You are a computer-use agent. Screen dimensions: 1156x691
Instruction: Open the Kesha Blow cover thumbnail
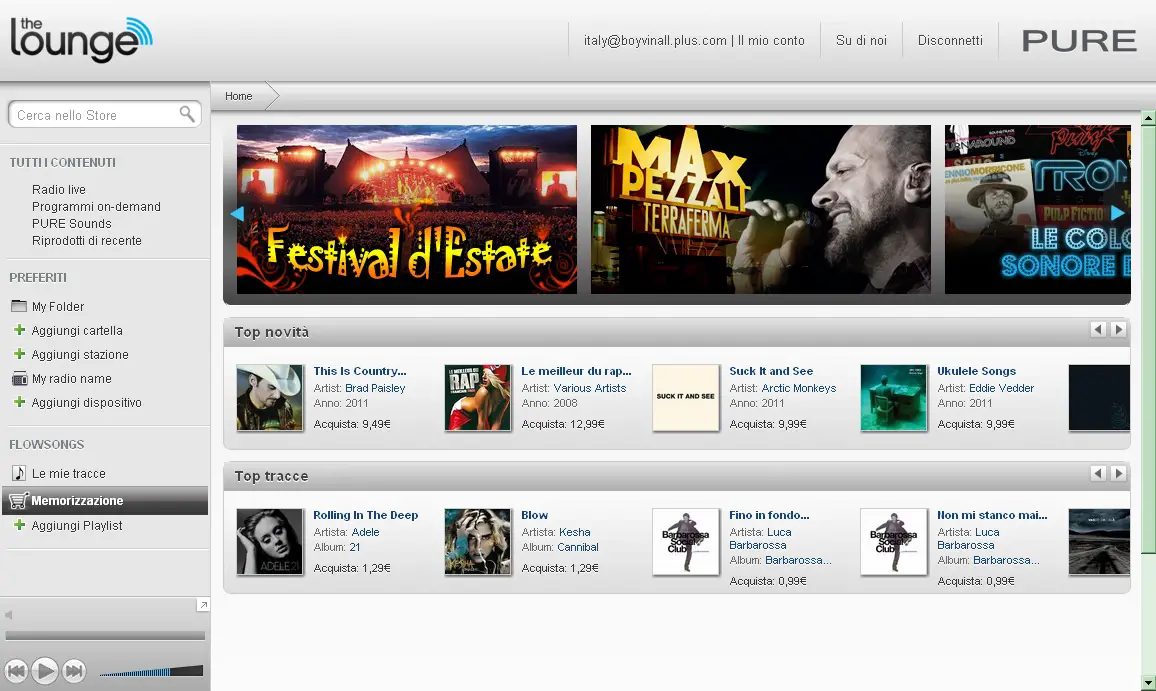tap(478, 541)
